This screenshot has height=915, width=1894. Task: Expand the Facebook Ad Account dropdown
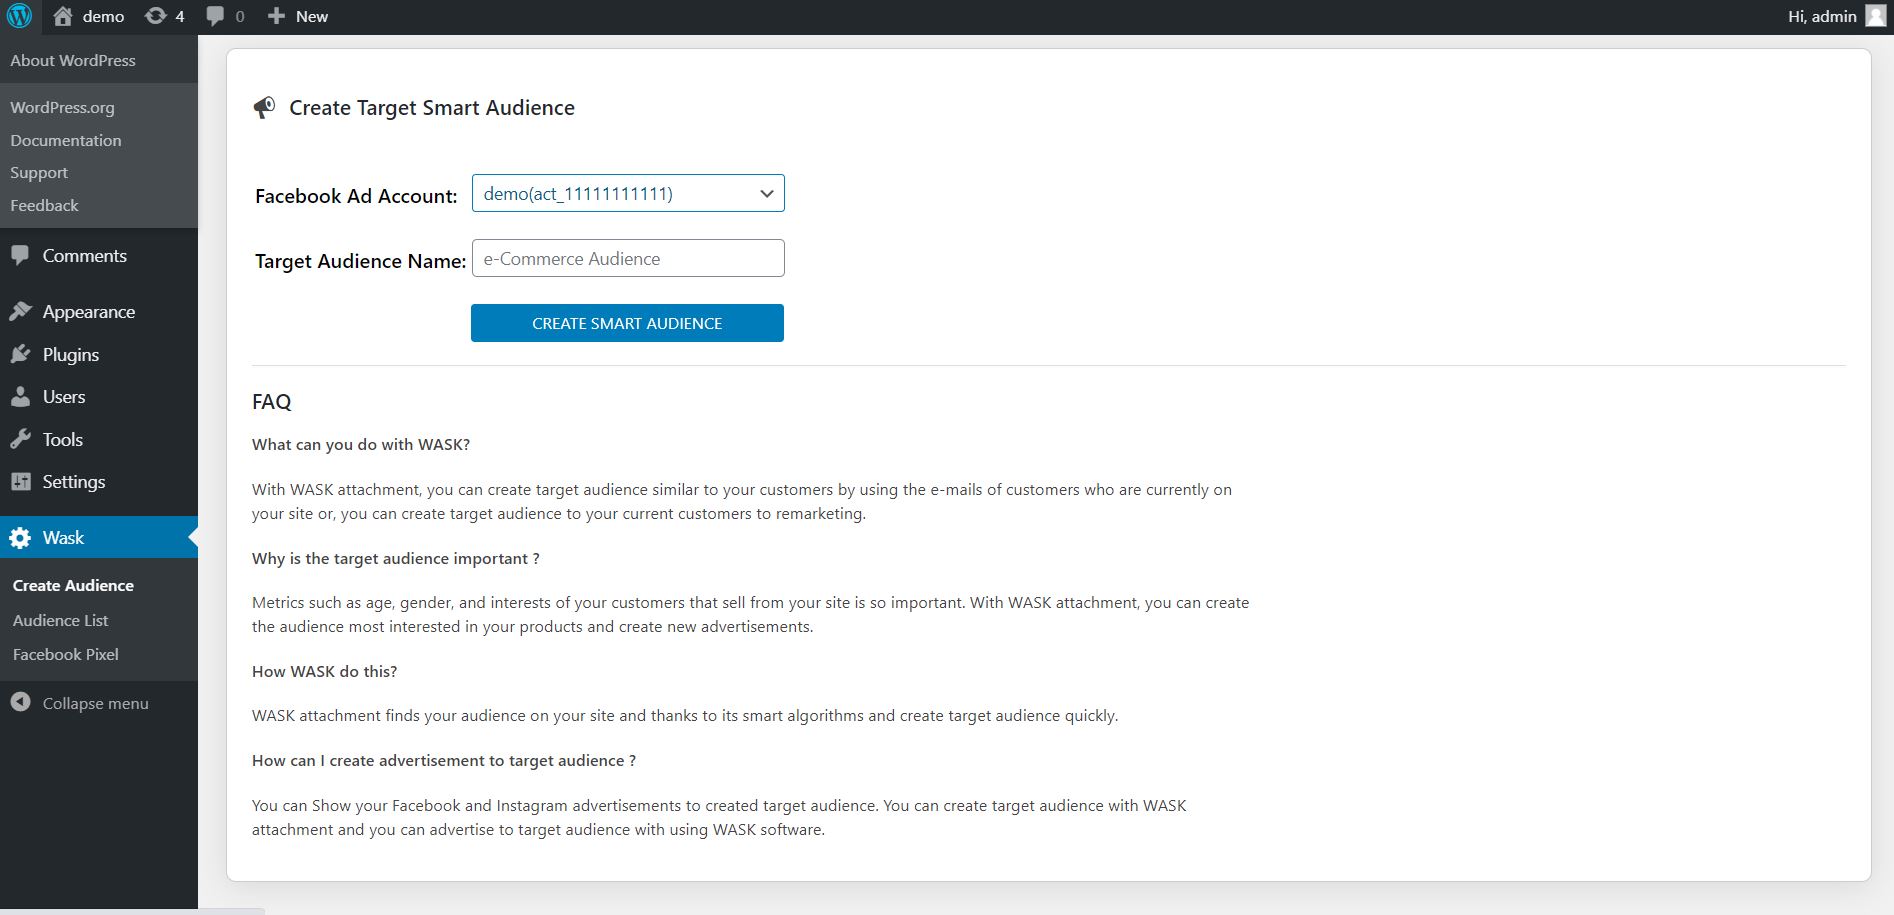click(628, 194)
